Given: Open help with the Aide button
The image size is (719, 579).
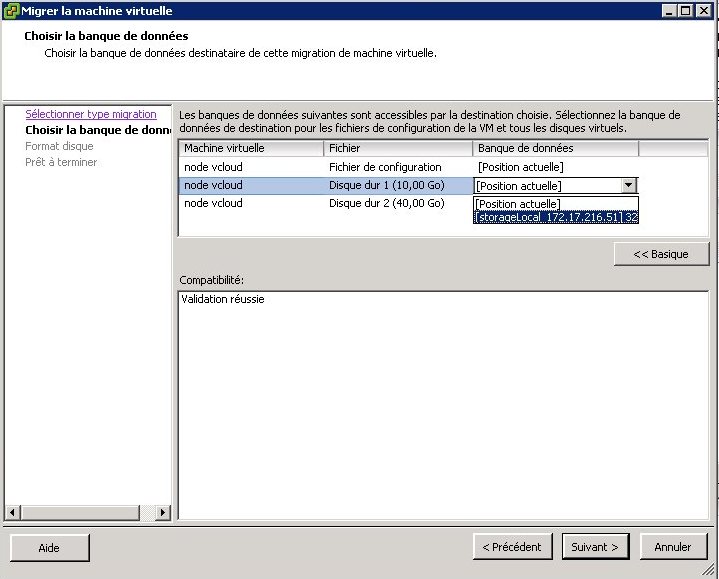Looking at the screenshot, I should [x=49, y=548].
